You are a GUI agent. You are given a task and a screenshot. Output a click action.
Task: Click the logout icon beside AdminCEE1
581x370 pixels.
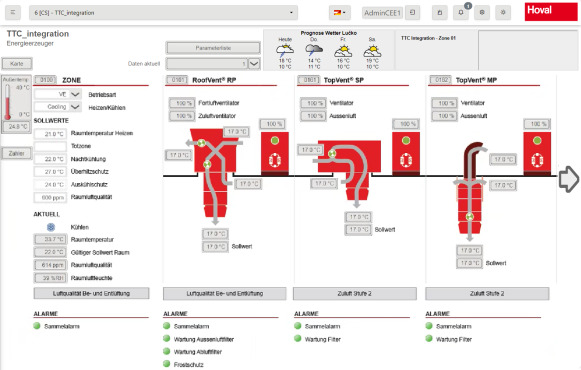412,13
